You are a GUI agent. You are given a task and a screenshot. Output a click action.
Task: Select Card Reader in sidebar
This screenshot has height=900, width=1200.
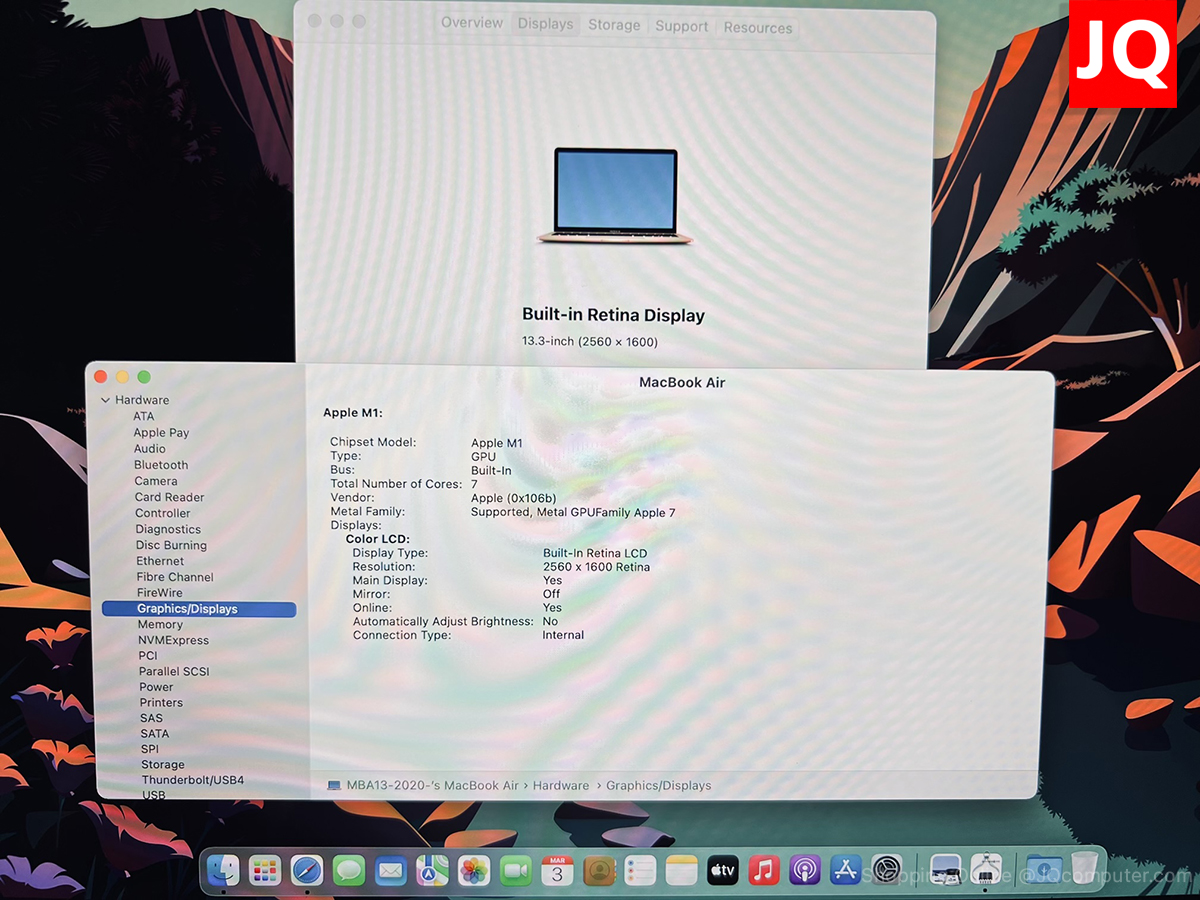(169, 497)
